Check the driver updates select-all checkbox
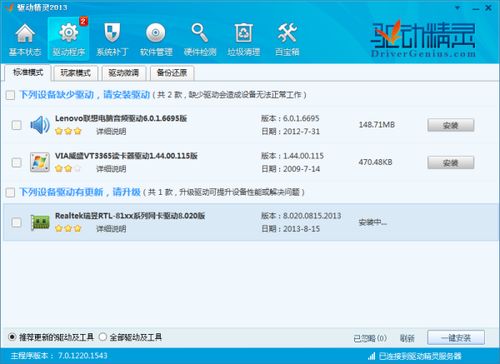The image size is (500, 364). [x=10, y=192]
